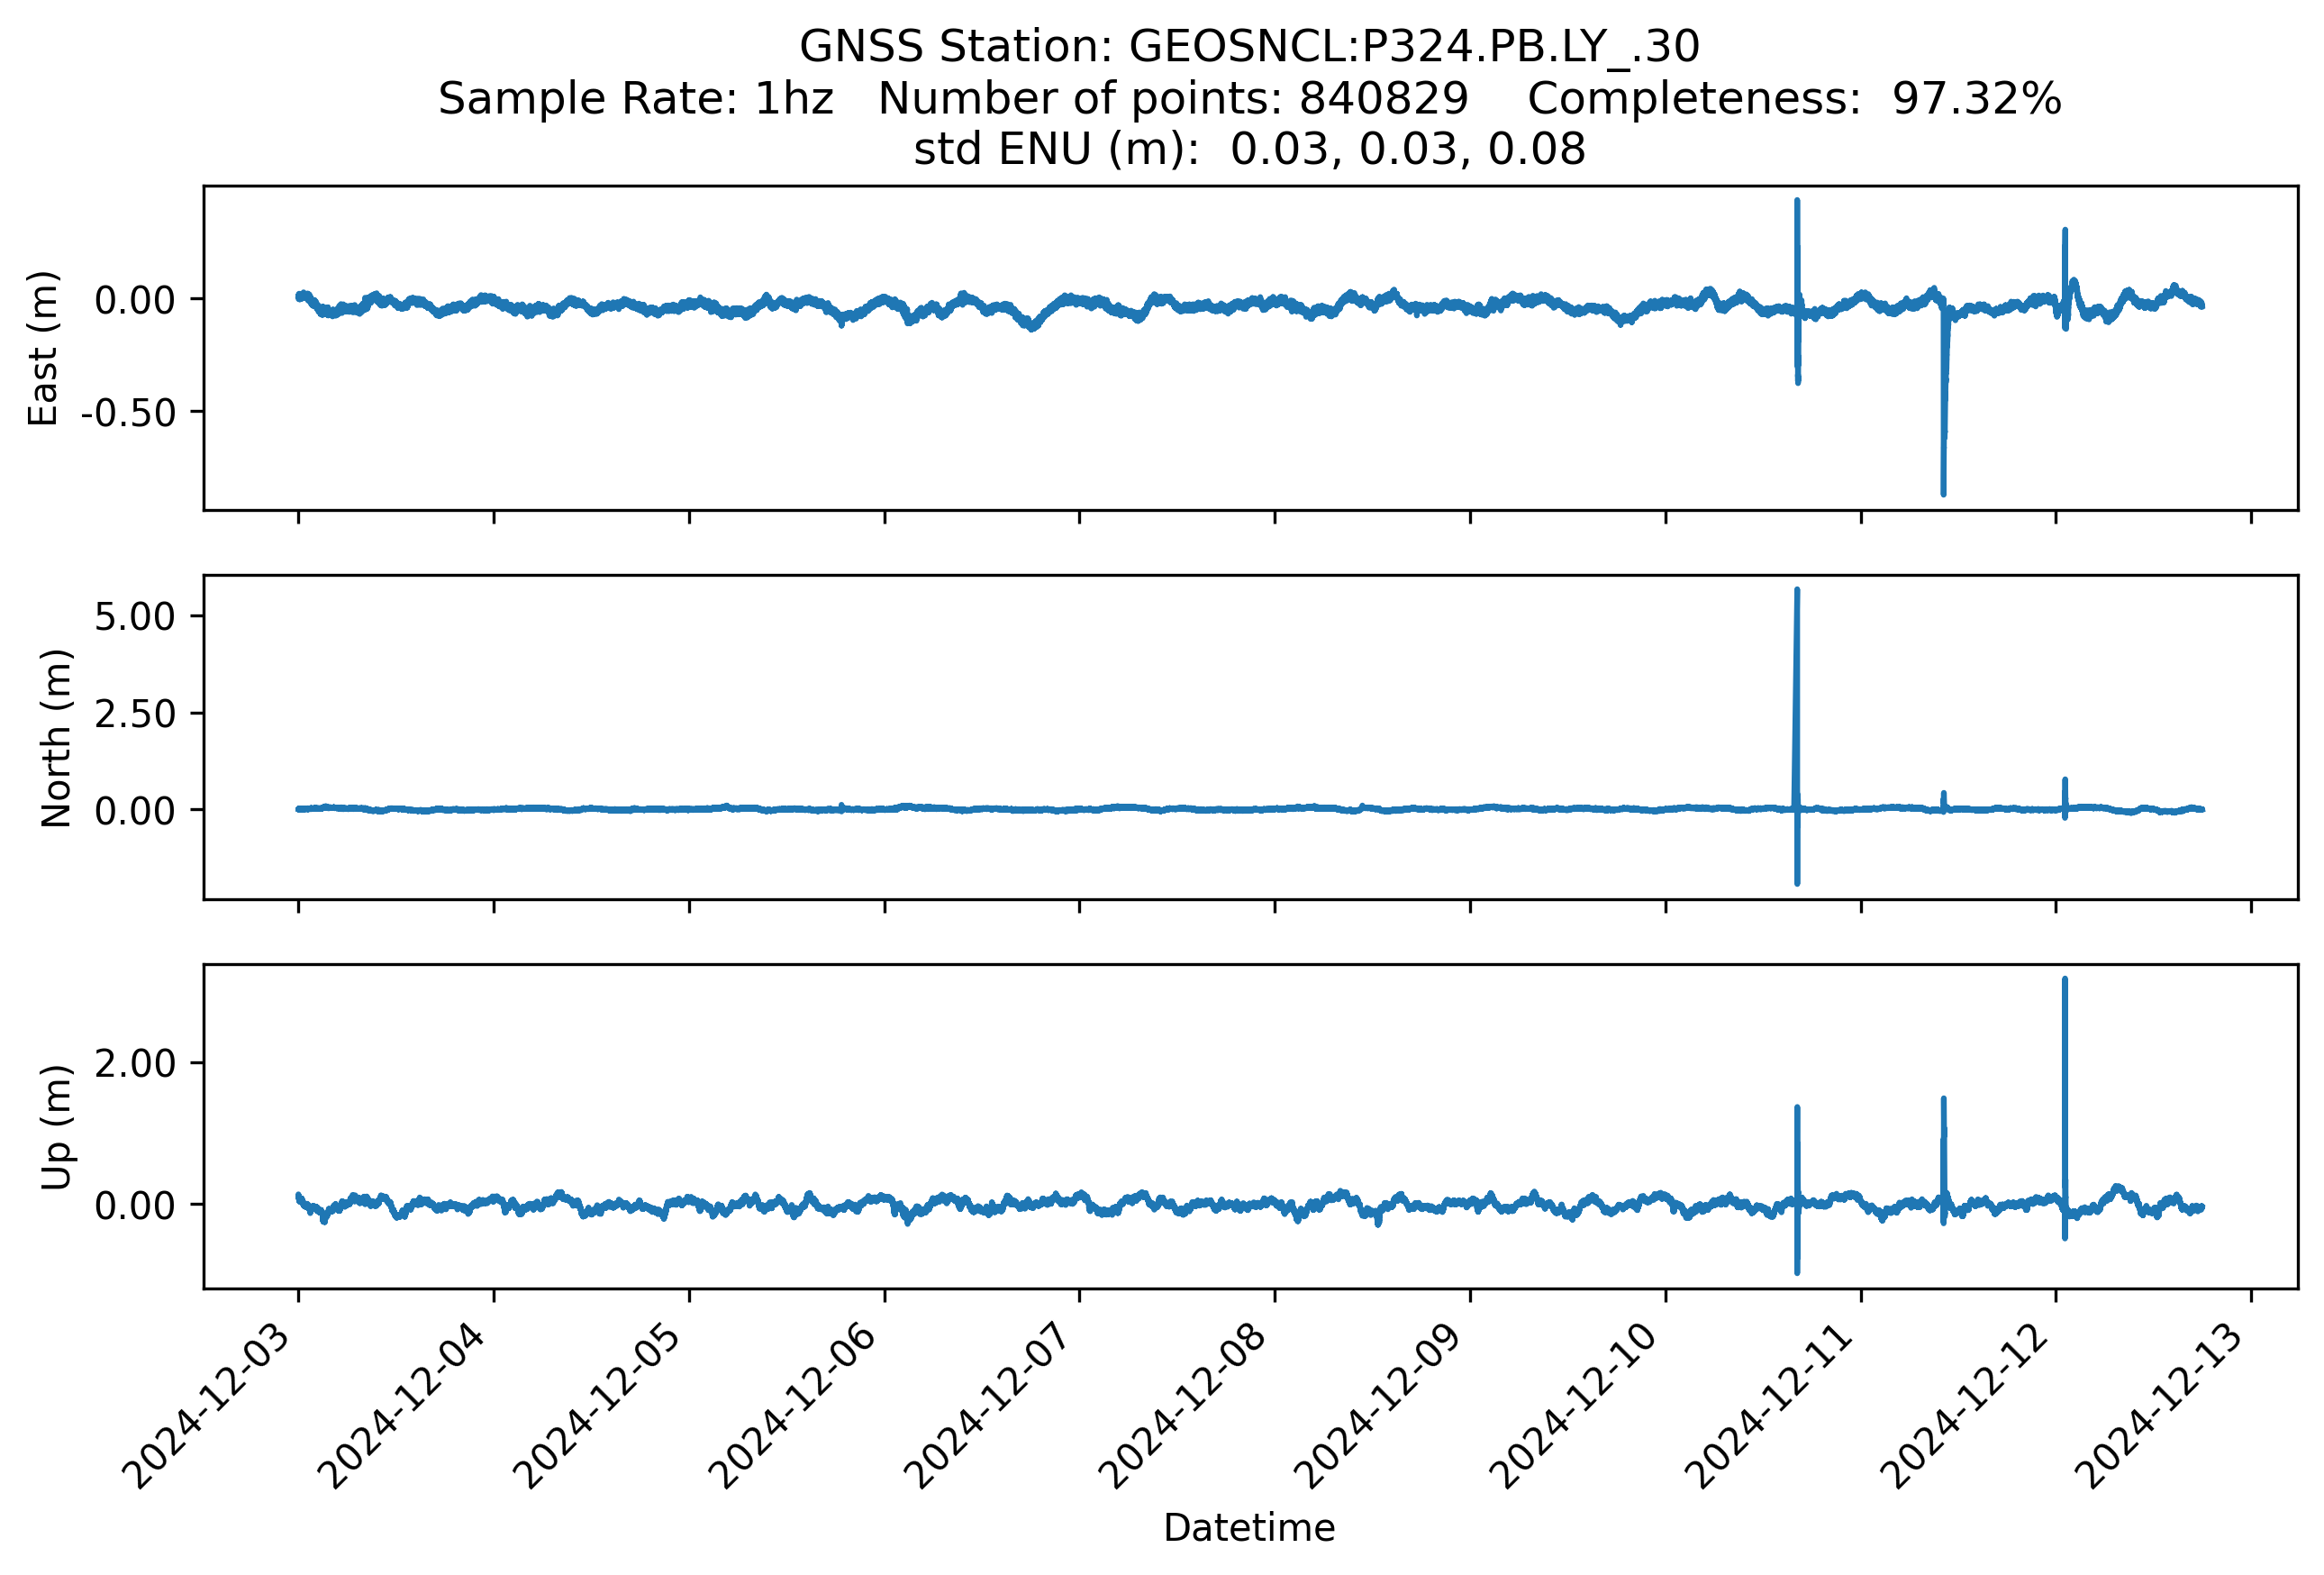
Task: Click the 5.00 tick on North axis
Action: [135, 617]
